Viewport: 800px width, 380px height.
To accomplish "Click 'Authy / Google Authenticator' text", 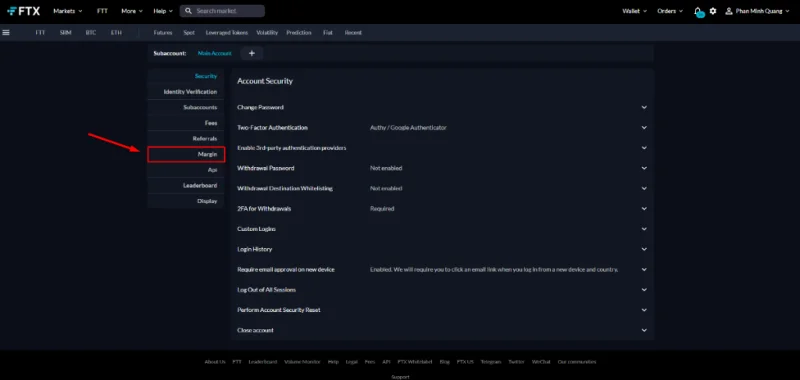I will pyautogui.click(x=408, y=128).
